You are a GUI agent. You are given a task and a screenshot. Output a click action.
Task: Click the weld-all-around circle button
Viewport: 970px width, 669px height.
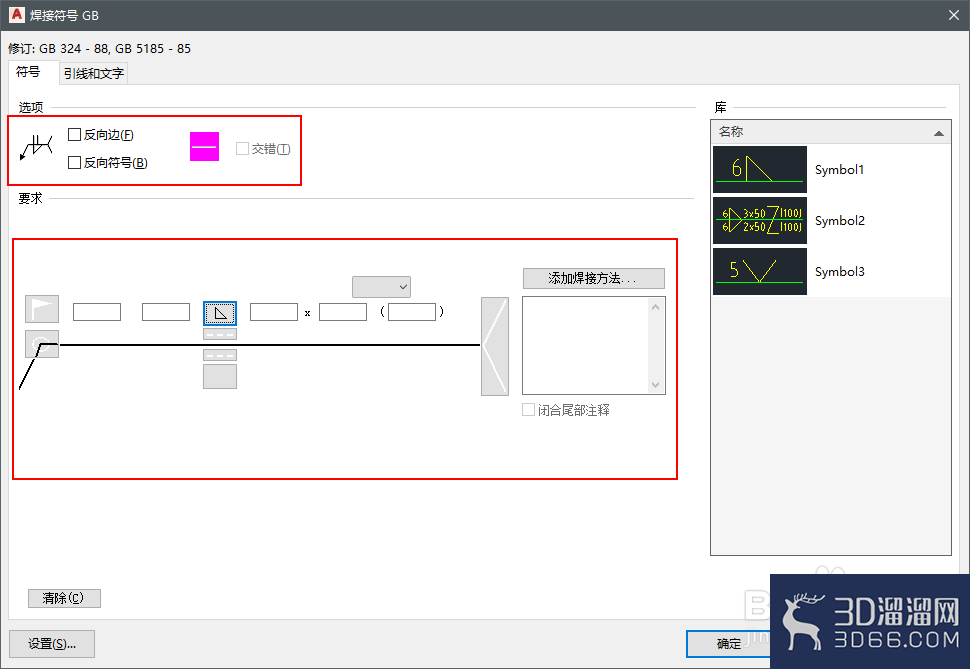click(41, 344)
